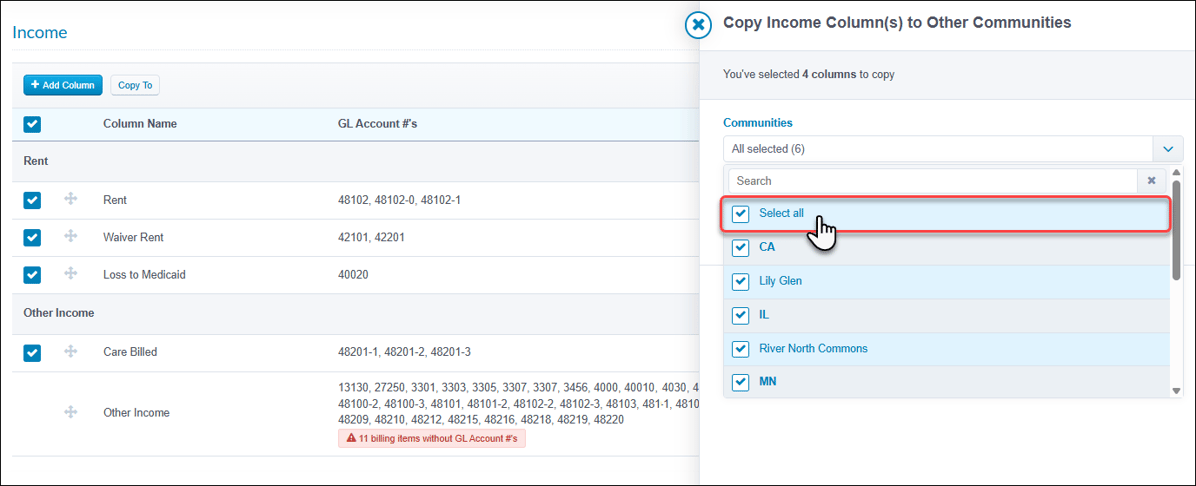Click drag handle icon for Waiver Rent
The width and height of the screenshot is (1196, 486).
71,237
